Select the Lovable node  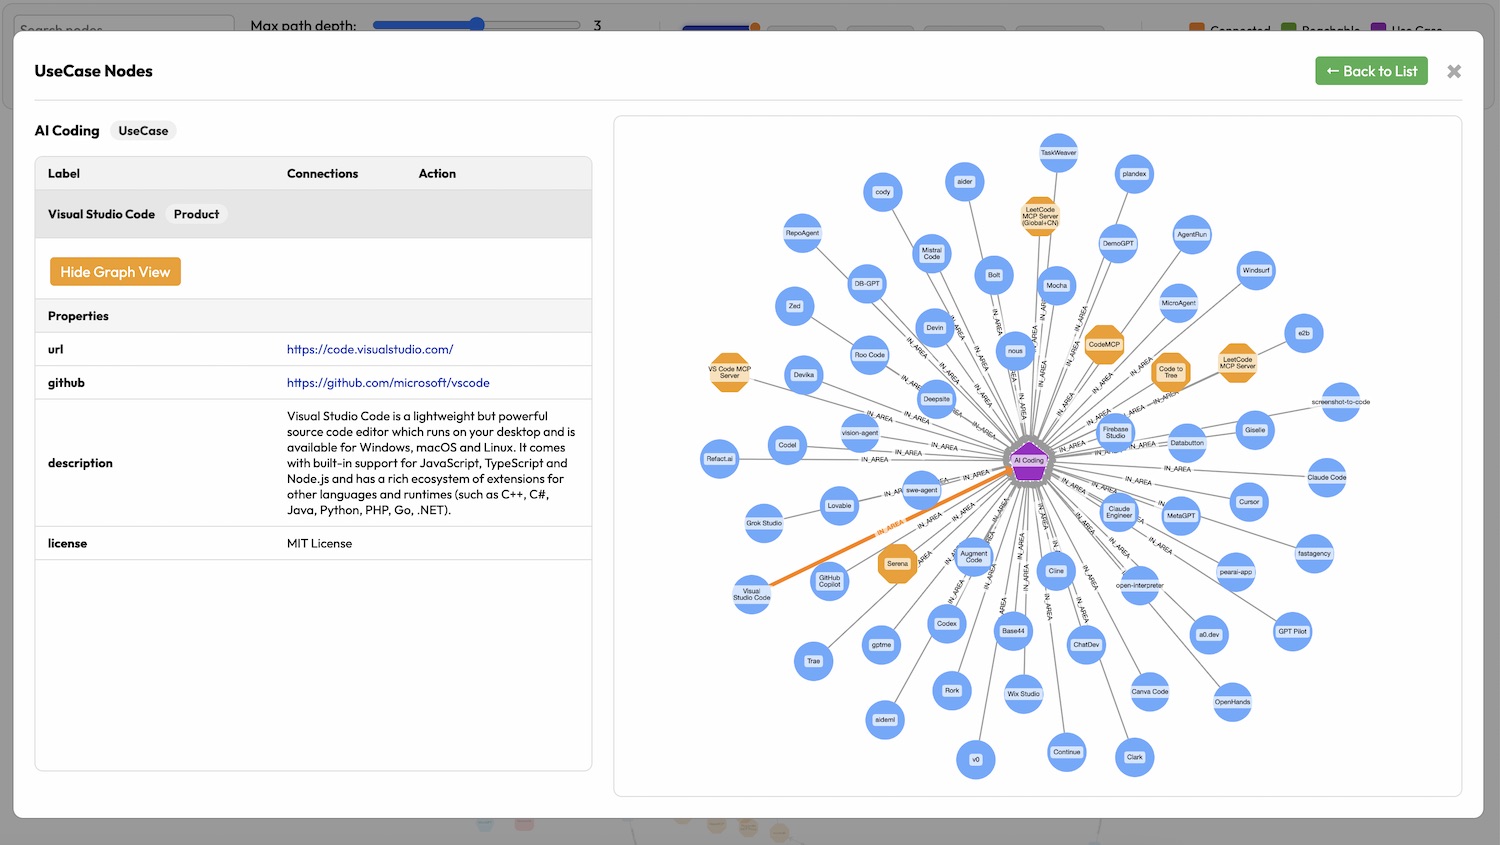(839, 506)
